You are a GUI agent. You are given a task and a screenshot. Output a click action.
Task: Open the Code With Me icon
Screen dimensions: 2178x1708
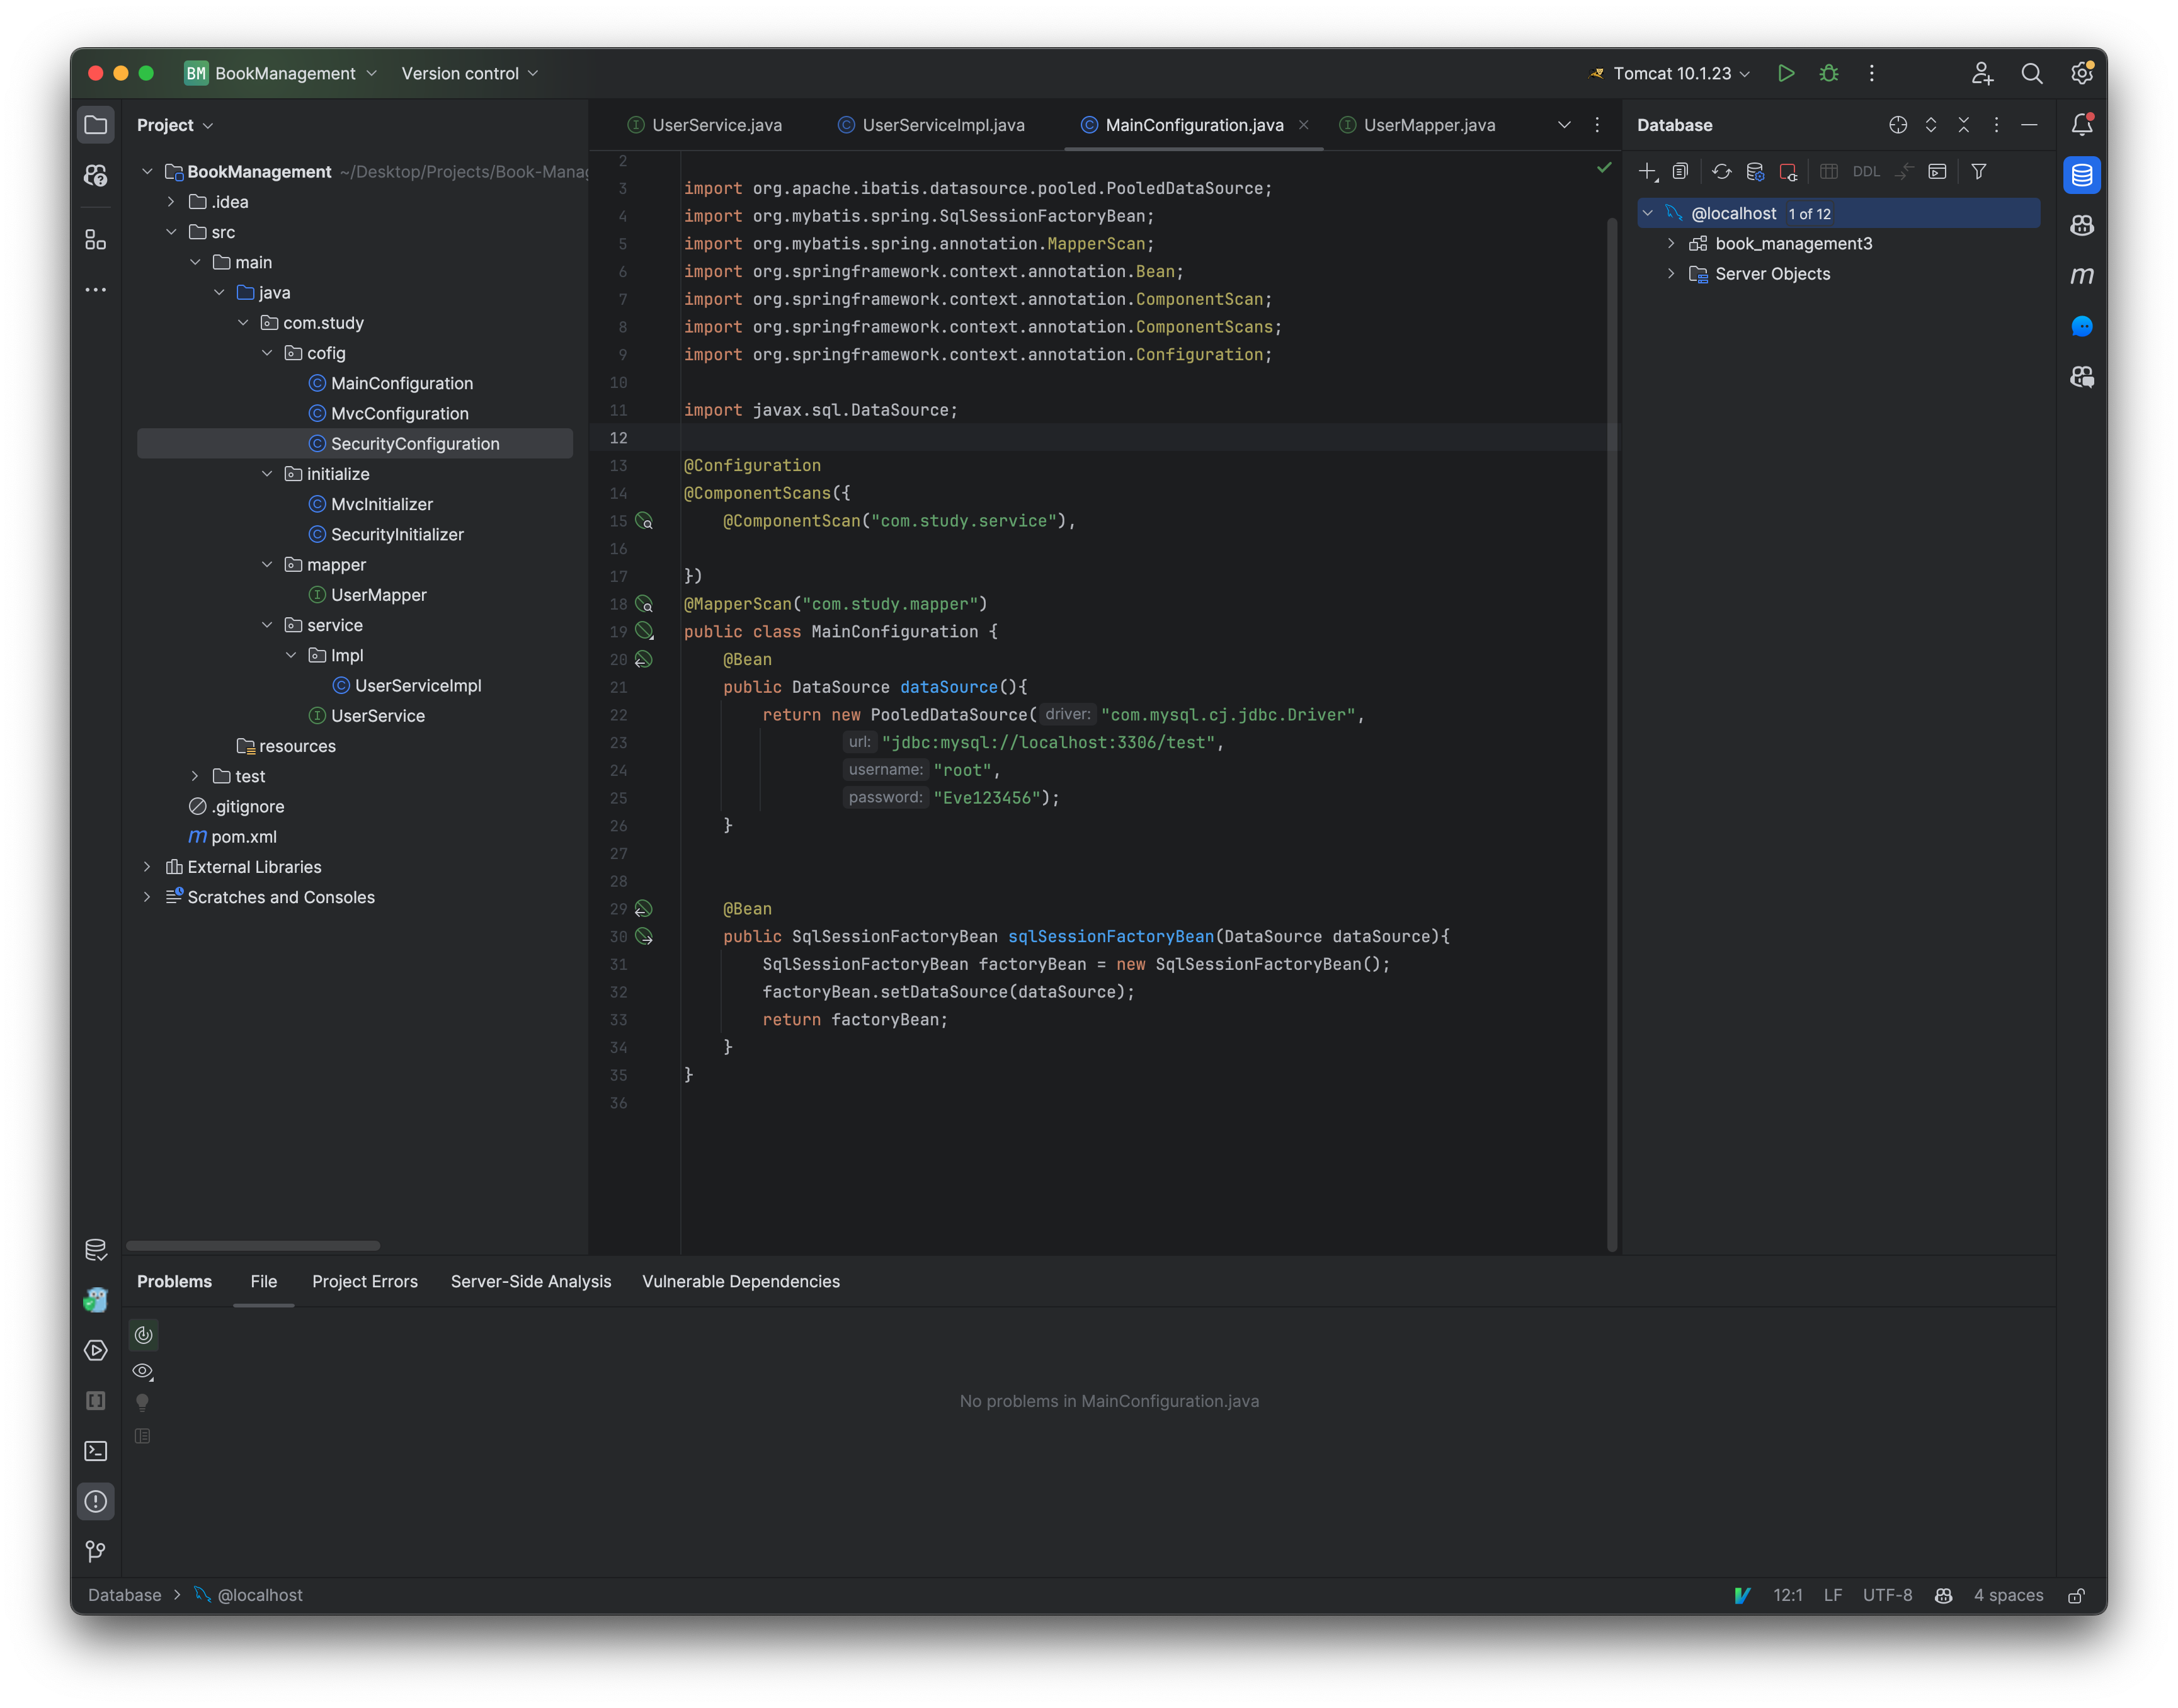[1981, 73]
